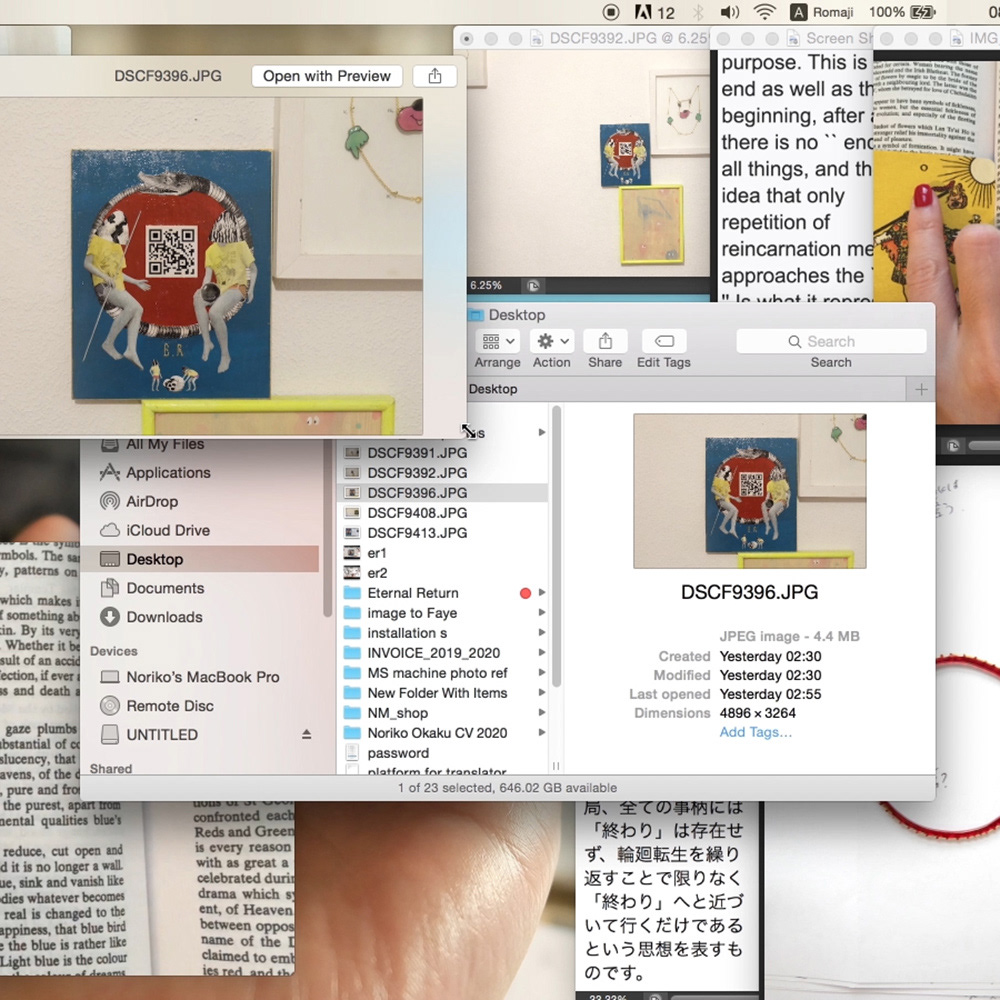Click the Desktop folder title in Finder titlebar
The image size is (1000, 1000).
coord(507,314)
